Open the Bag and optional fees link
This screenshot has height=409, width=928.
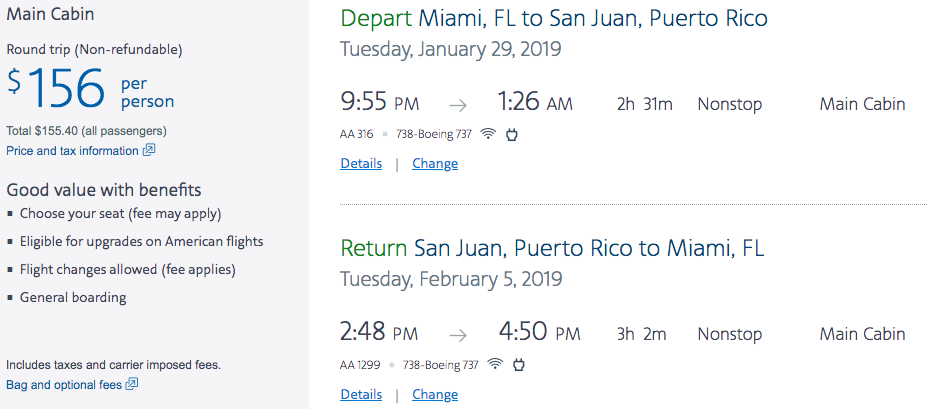pyautogui.click(x=63, y=384)
